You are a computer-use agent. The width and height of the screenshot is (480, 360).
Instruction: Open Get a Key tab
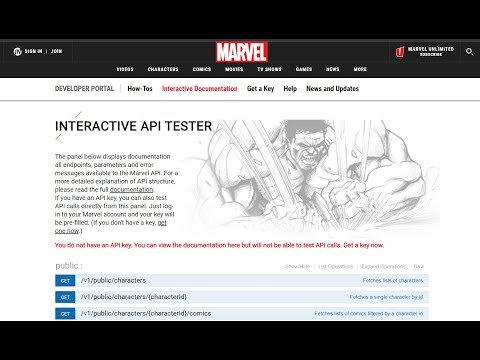pyautogui.click(x=260, y=89)
